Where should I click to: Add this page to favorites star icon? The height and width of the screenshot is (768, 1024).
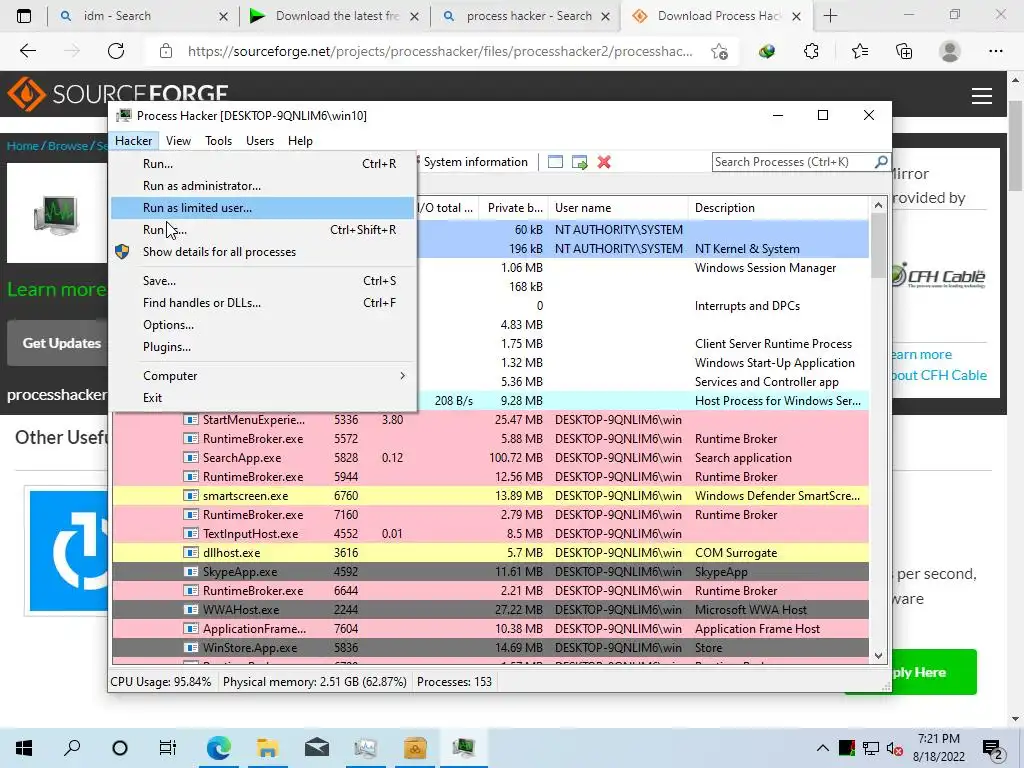[x=720, y=51]
